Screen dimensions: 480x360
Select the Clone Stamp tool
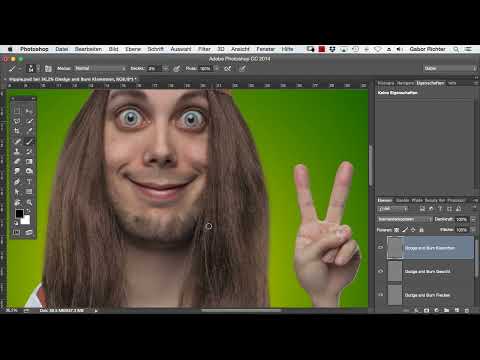point(17,151)
